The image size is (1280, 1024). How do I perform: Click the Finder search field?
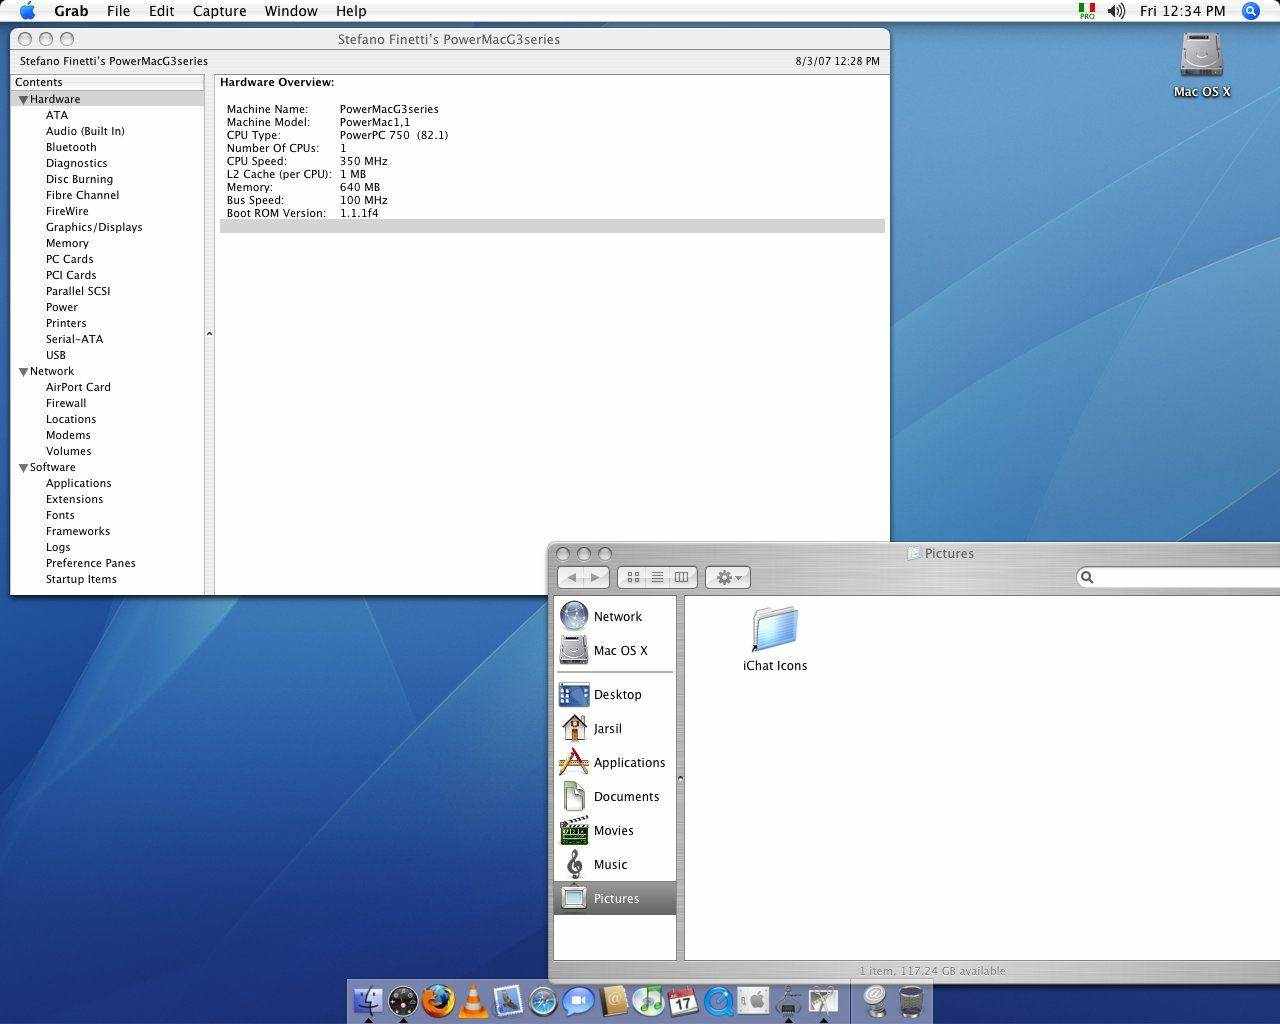(x=1178, y=577)
